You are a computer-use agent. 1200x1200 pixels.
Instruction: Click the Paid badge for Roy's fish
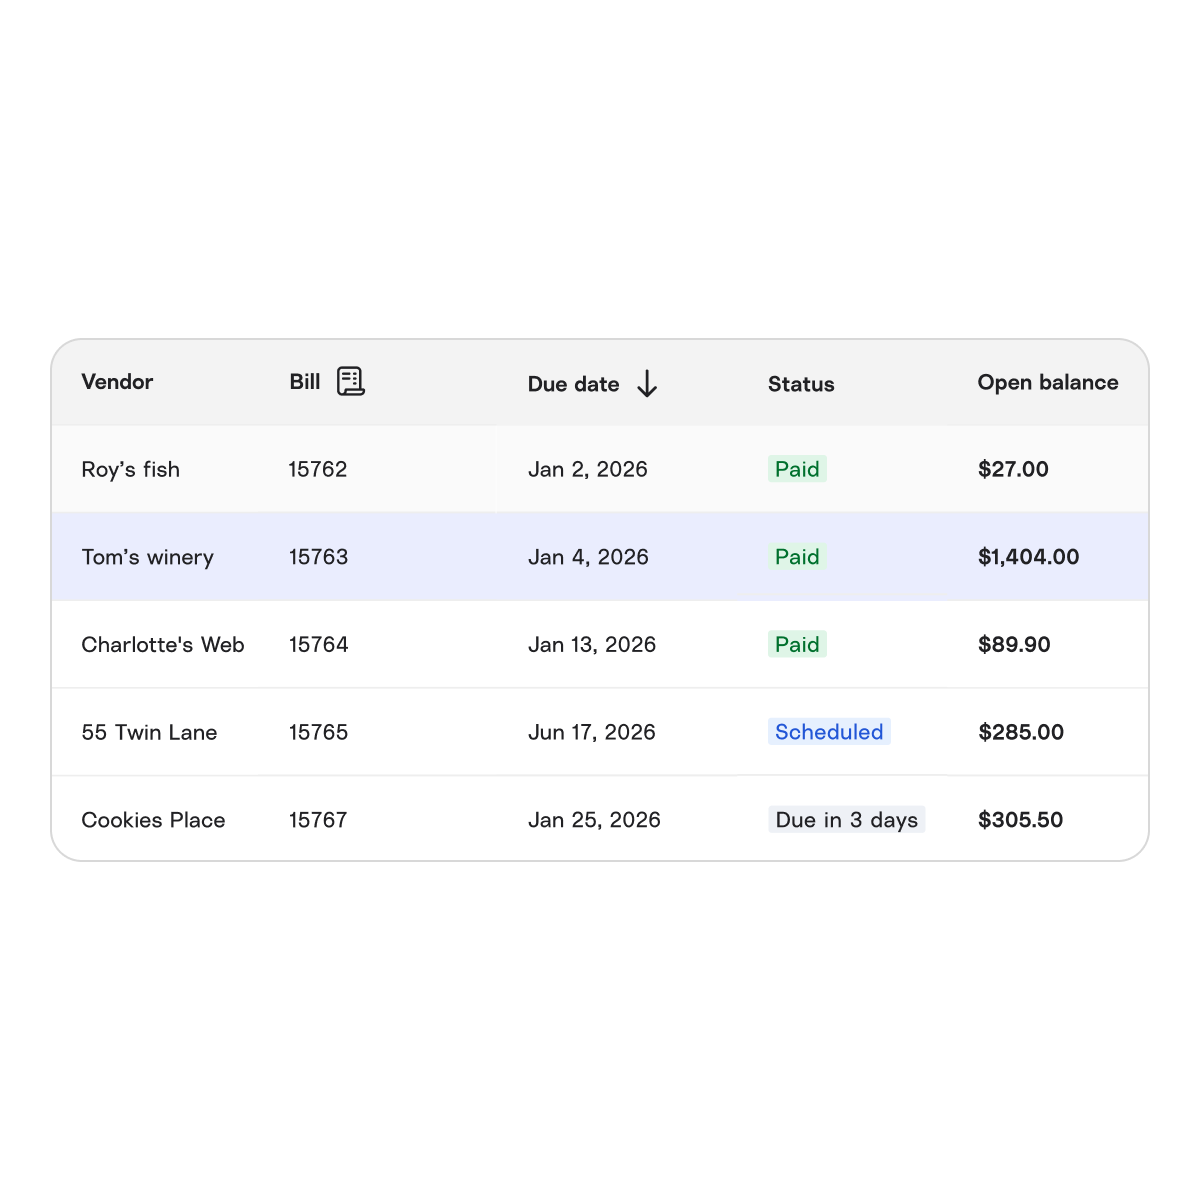tap(797, 469)
